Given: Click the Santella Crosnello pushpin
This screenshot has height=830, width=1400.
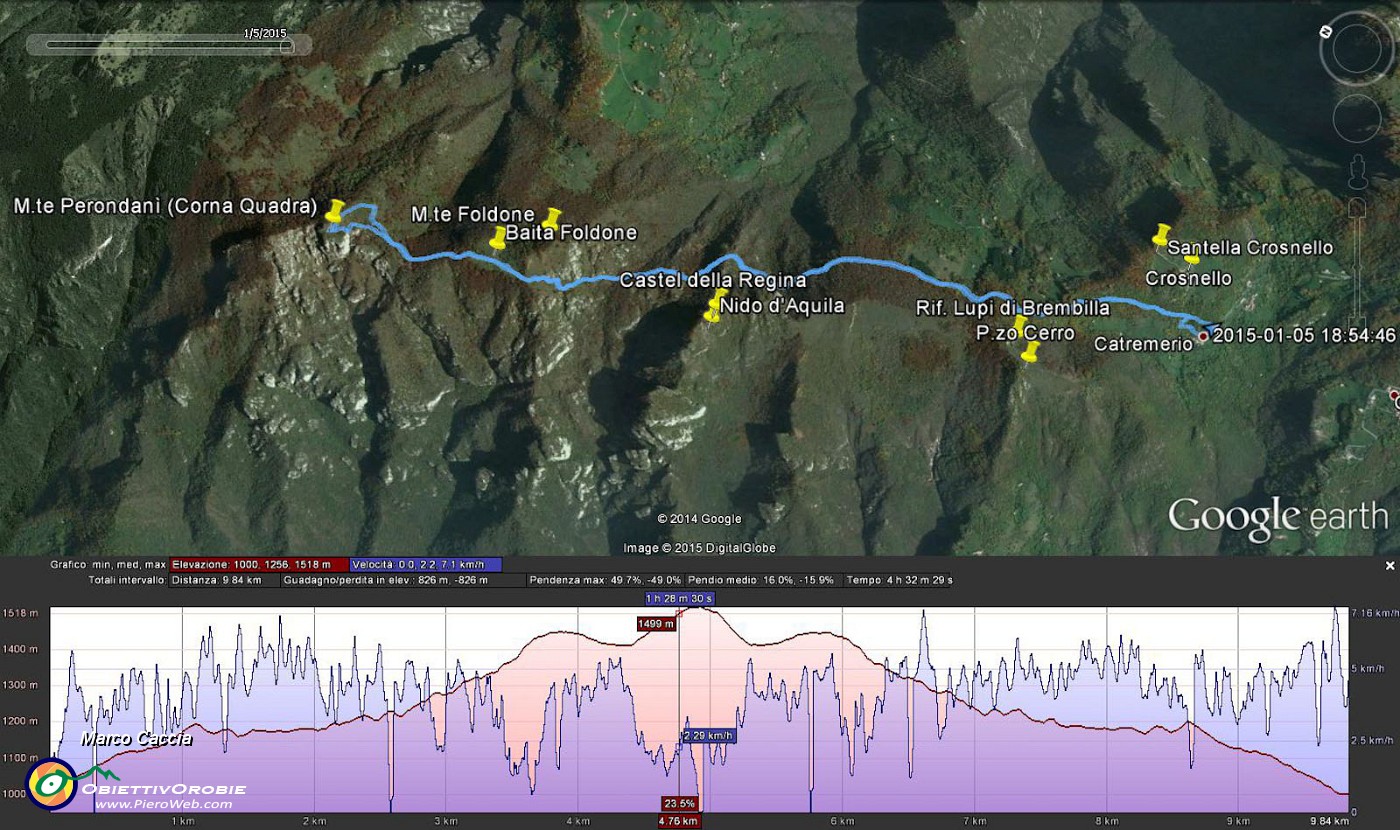Looking at the screenshot, I should tap(1160, 235).
